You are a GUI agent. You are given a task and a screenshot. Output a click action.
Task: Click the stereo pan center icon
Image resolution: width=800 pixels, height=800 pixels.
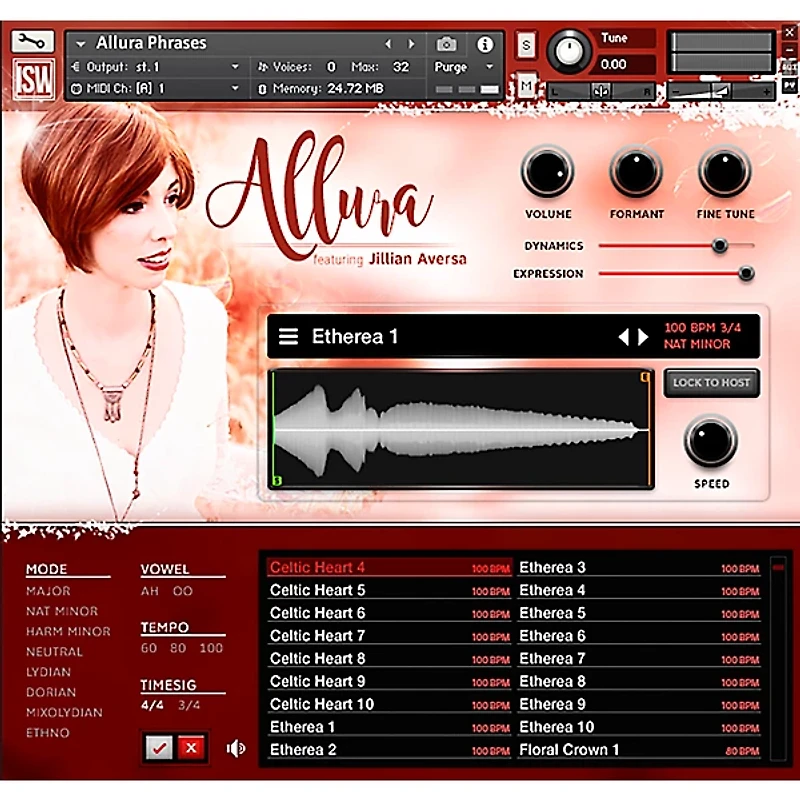click(601, 91)
